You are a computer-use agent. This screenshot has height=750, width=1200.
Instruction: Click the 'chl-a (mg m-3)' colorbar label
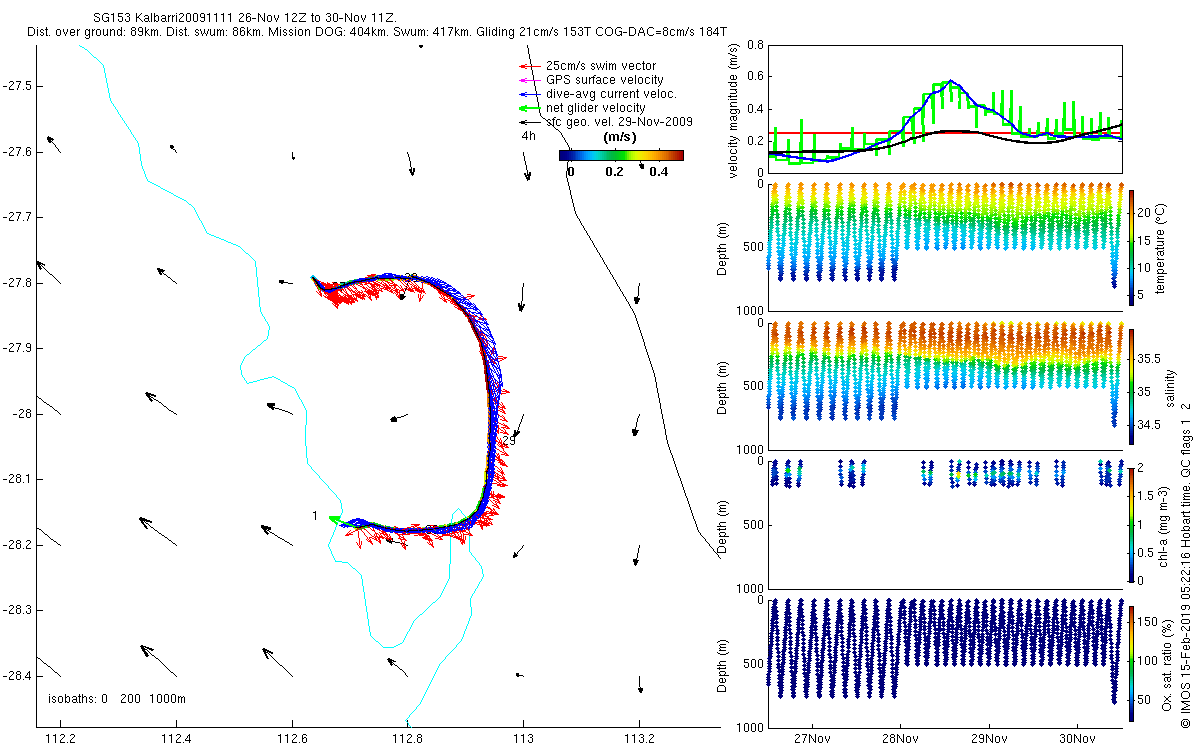[x=1163, y=526]
